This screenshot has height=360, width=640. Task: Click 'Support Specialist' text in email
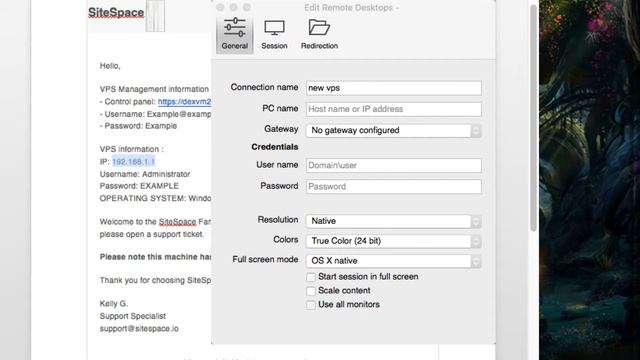(x=133, y=316)
